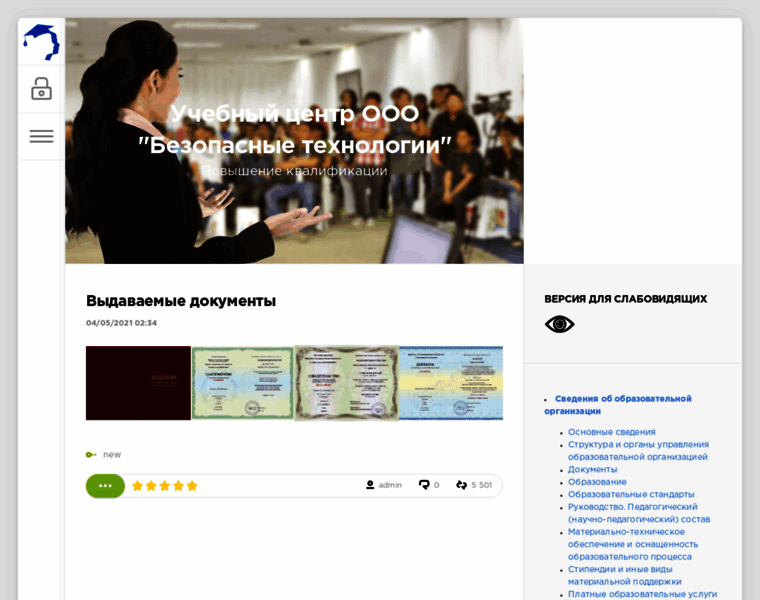Open 'Основные сведения' link
The height and width of the screenshot is (600, 760).
612,432
